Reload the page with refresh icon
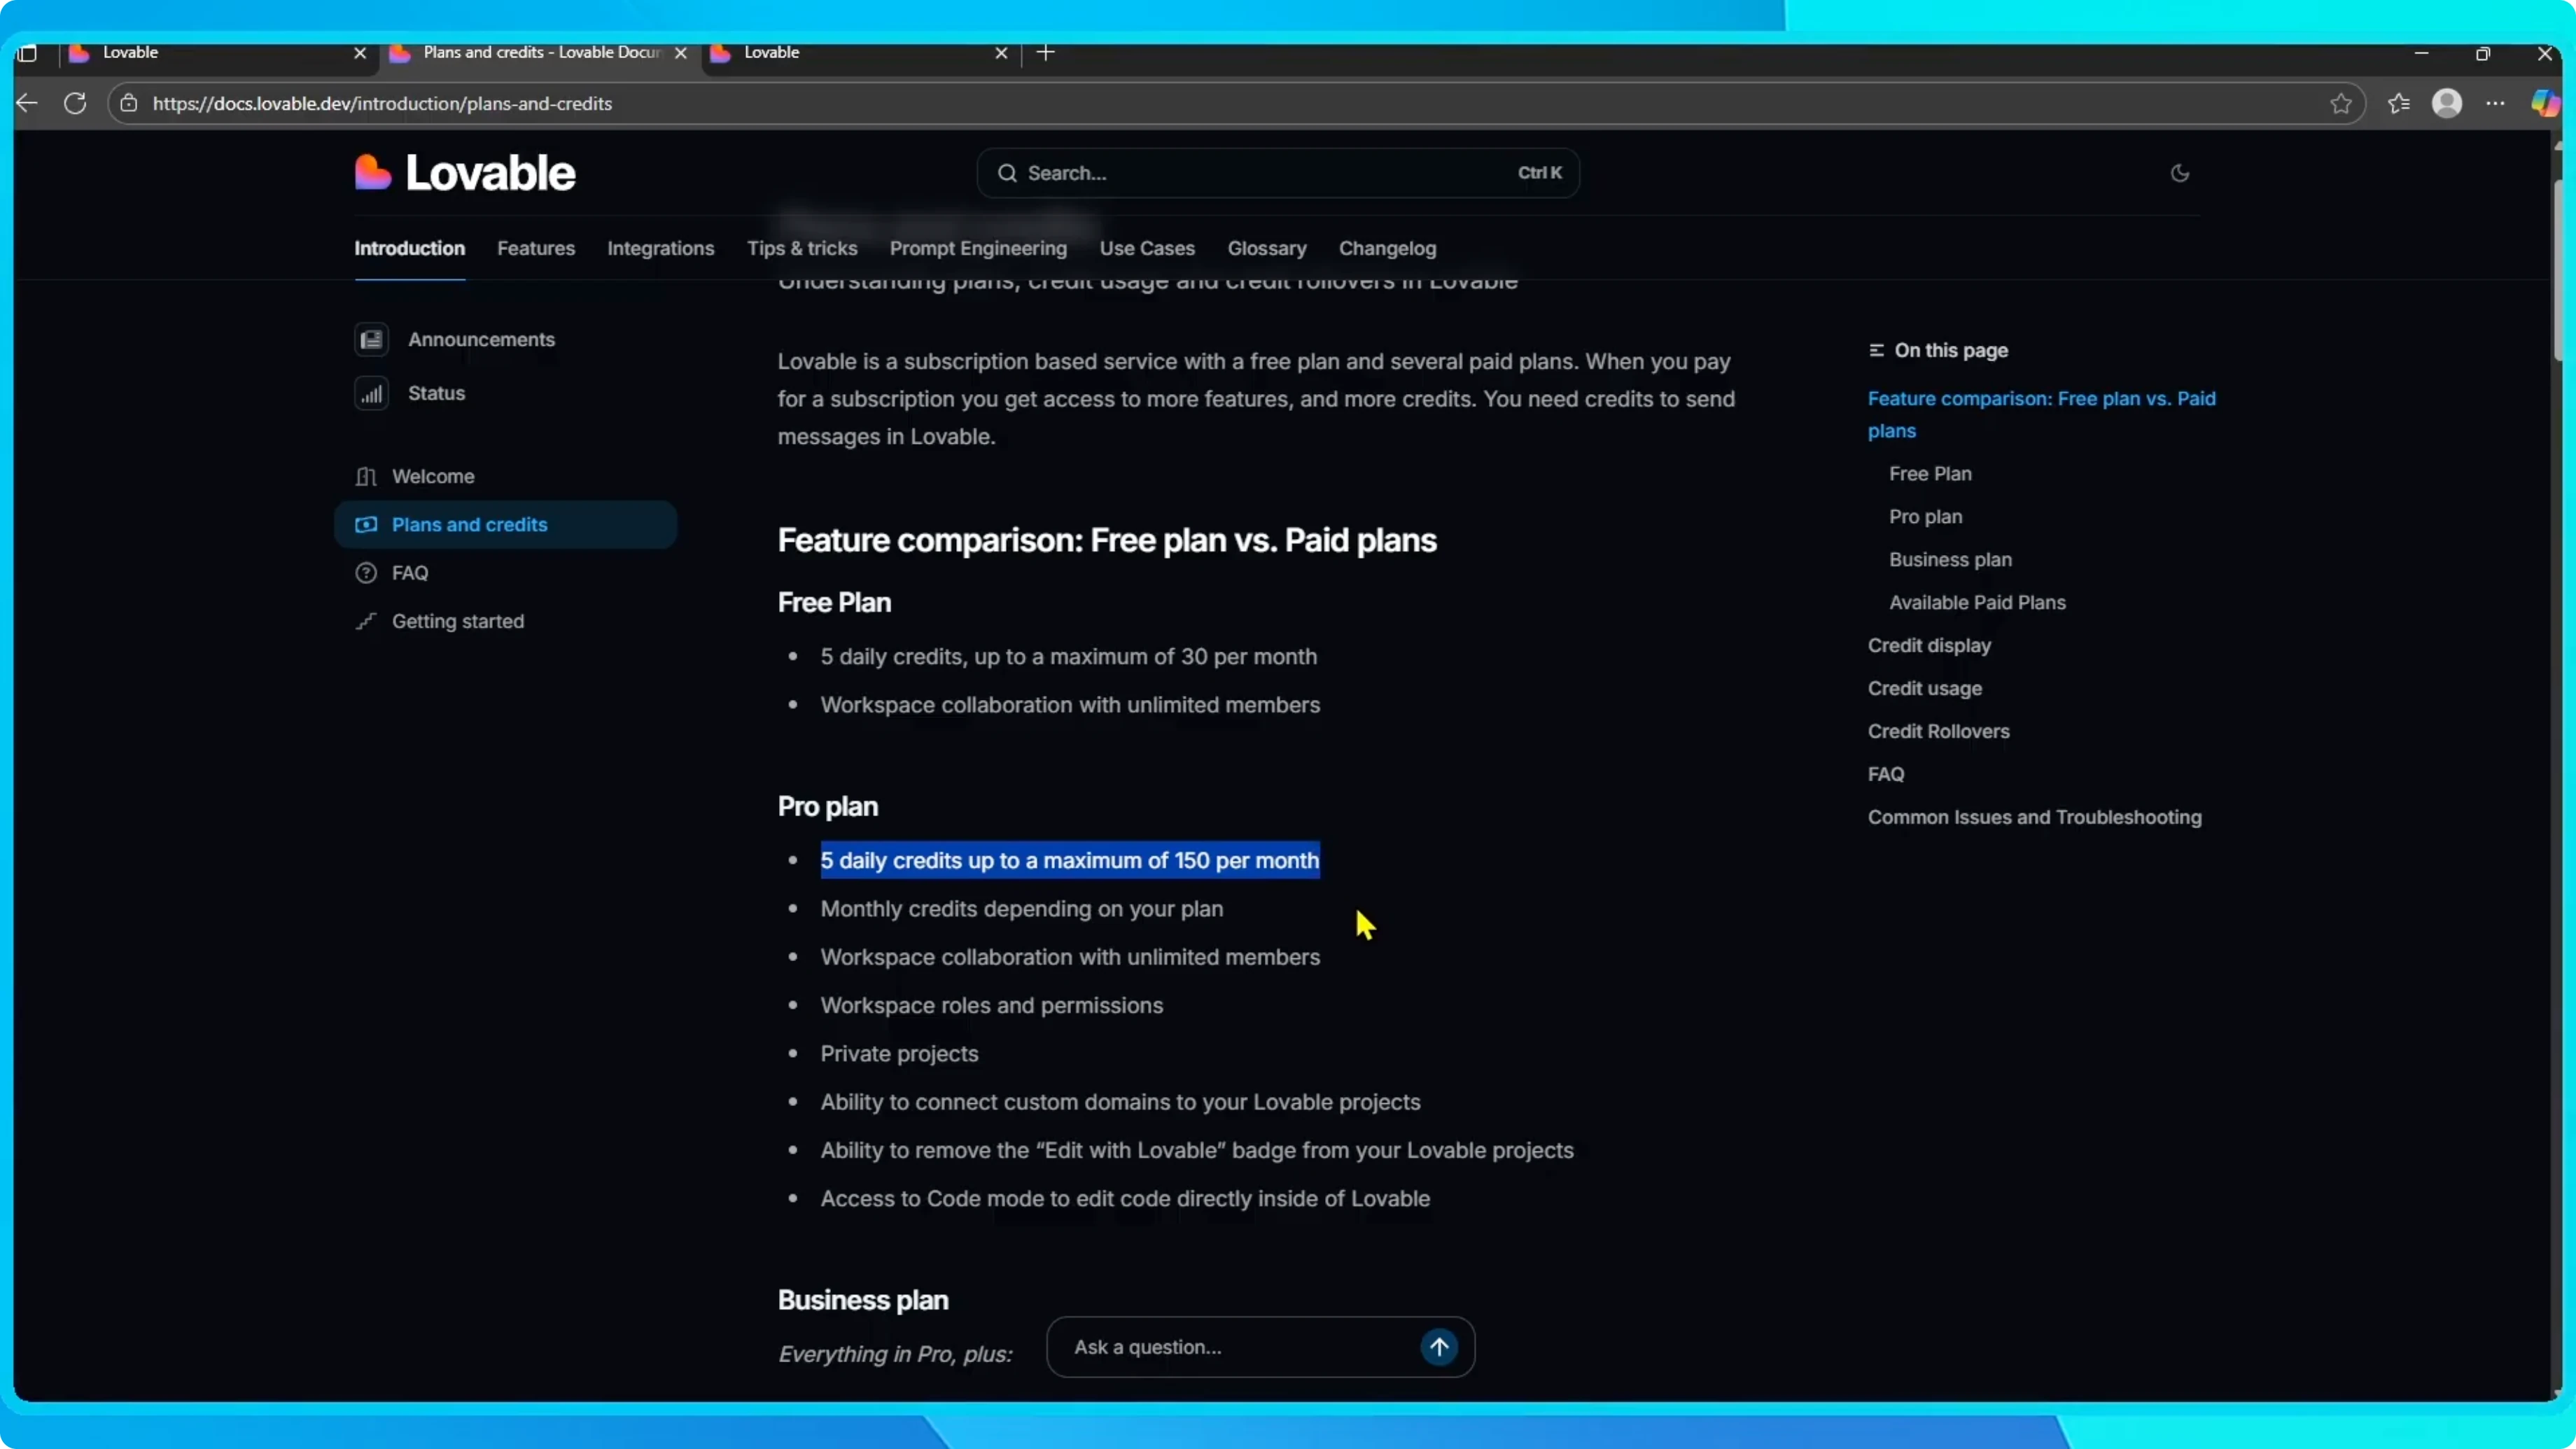Image resolution: width=2576 pixels, height=1449 pixels. (x=75, y=103)
